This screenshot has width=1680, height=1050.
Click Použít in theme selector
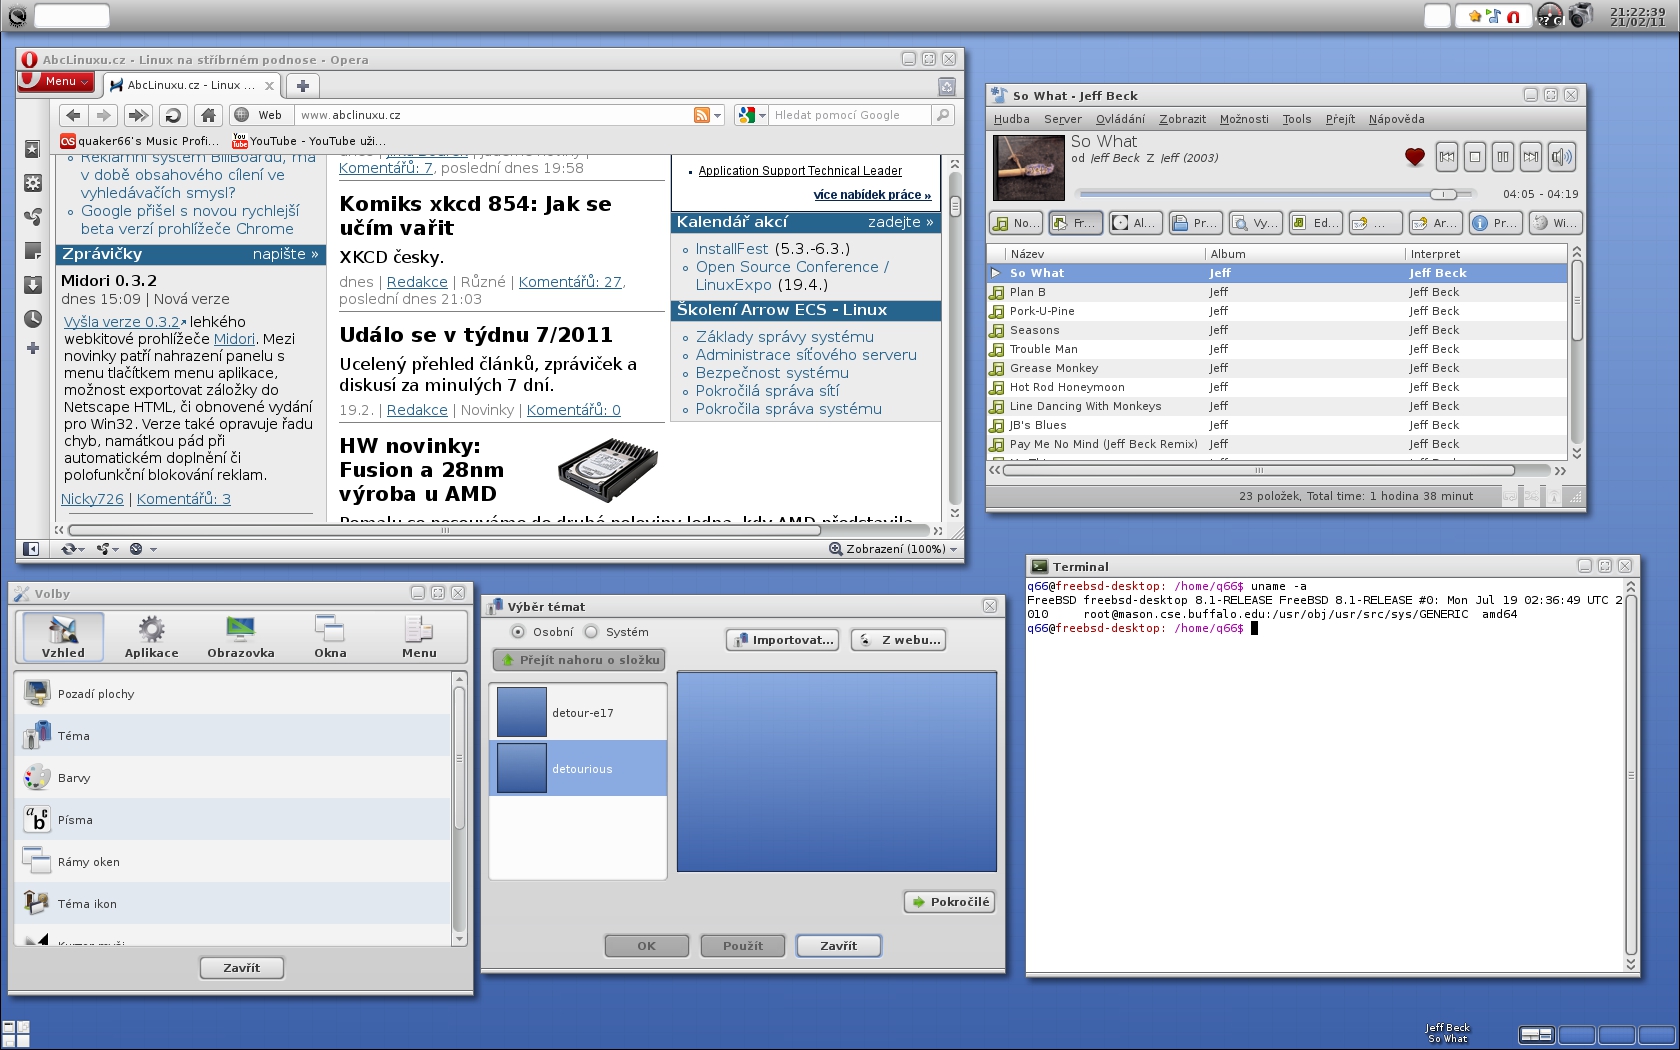742,946
